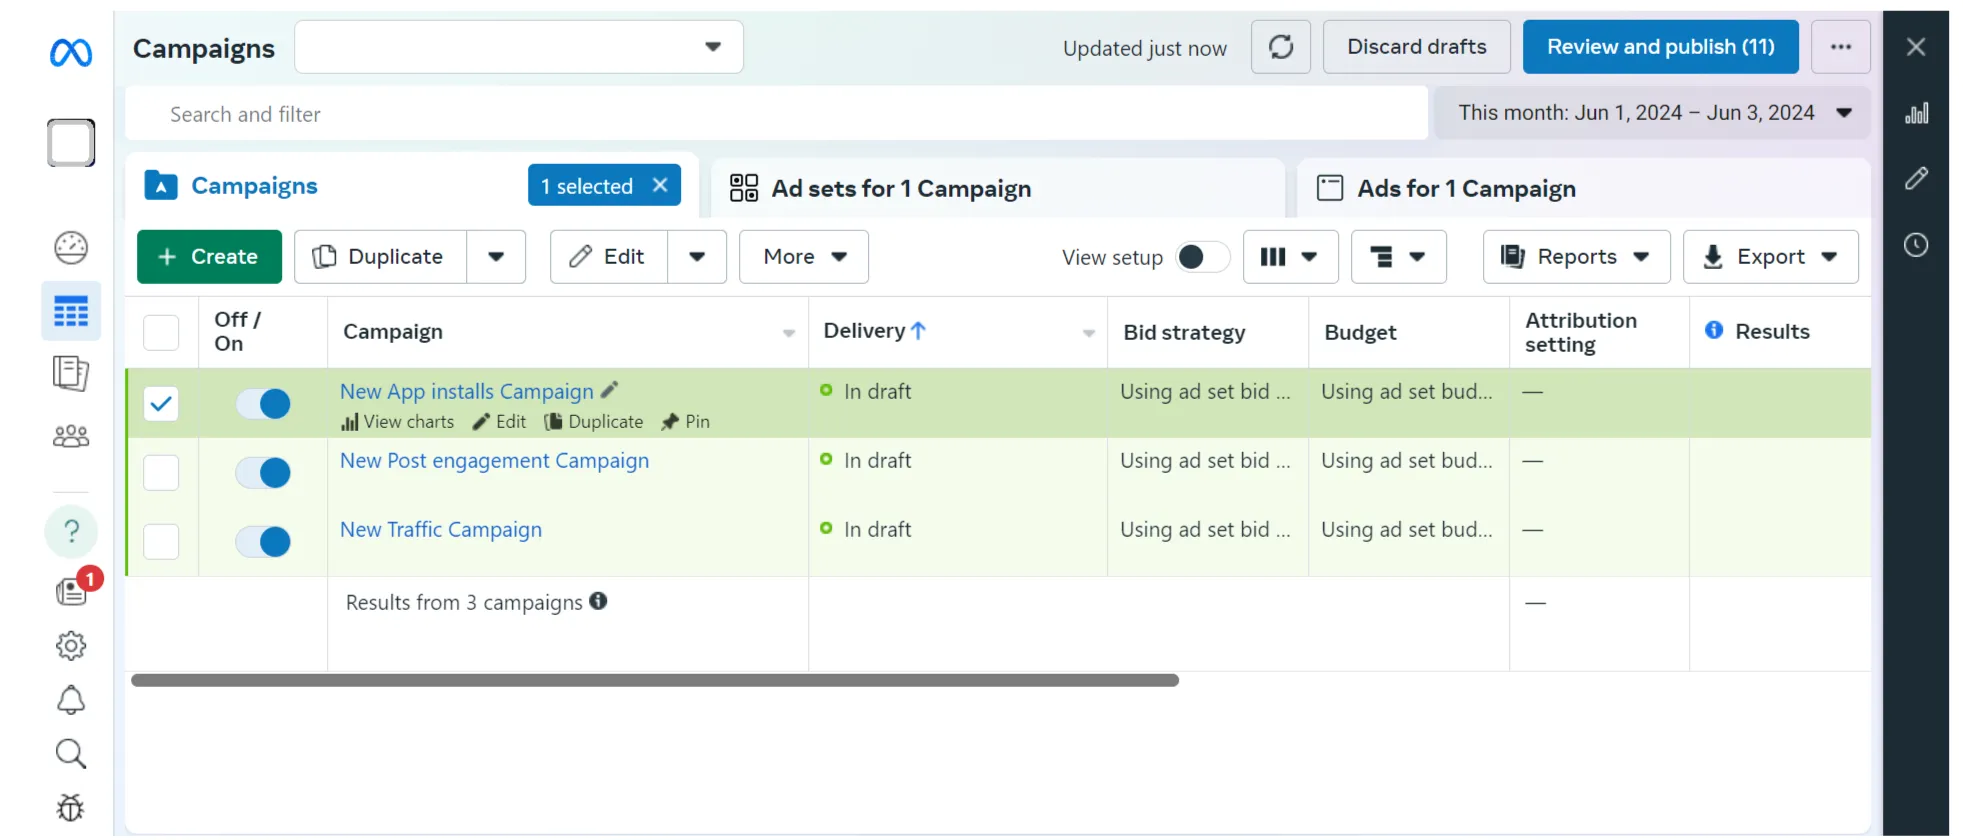Open the history clock icon in right sidebar

(x=1915, y=245)
